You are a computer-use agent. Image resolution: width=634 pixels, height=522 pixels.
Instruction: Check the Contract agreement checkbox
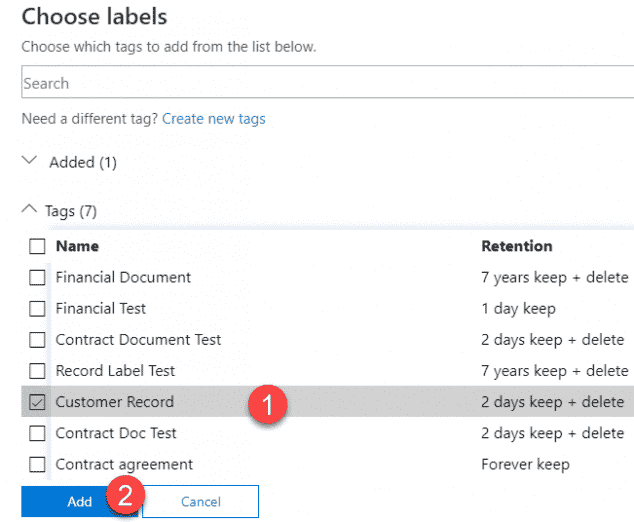click(x=37, y=464)
